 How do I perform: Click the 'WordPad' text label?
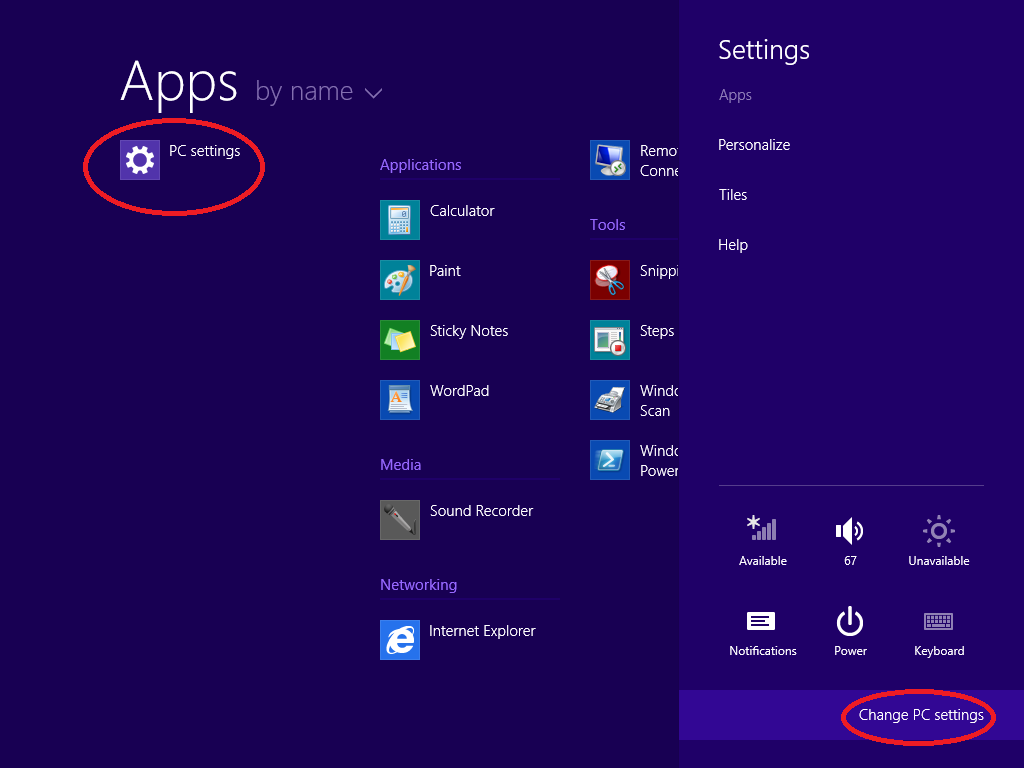[459, 391]
